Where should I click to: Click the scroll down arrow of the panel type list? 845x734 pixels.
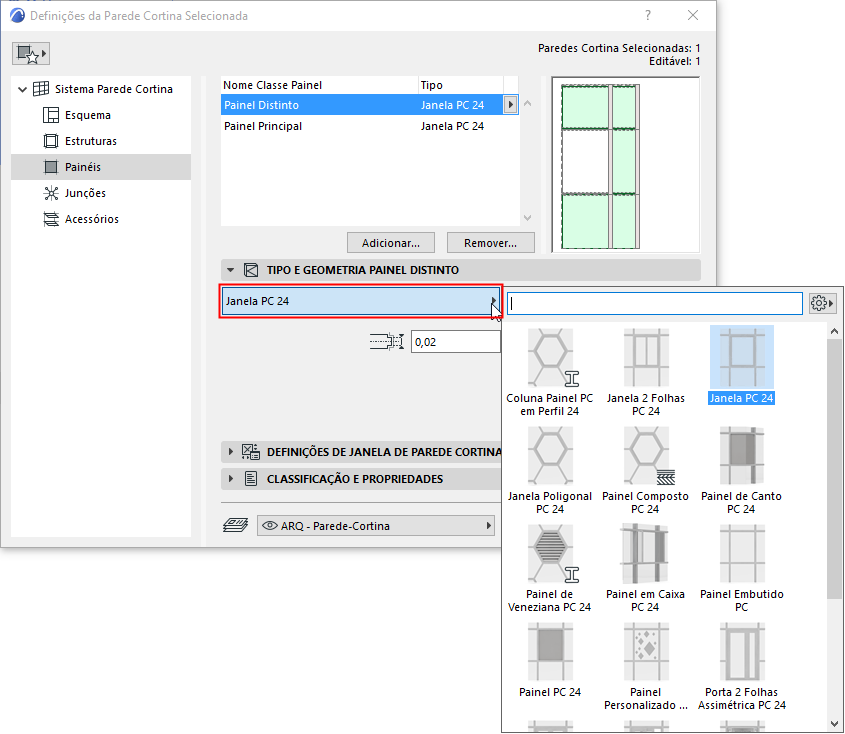click(x=834, y=724)
